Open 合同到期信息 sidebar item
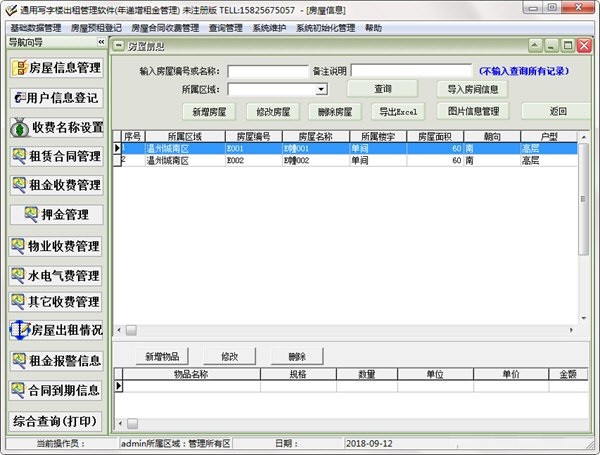 point(56,390)
